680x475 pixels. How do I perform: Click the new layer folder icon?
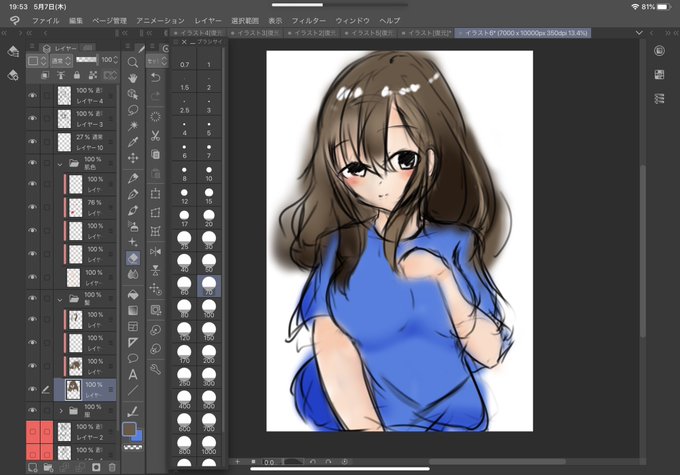(x=48, y=467)
